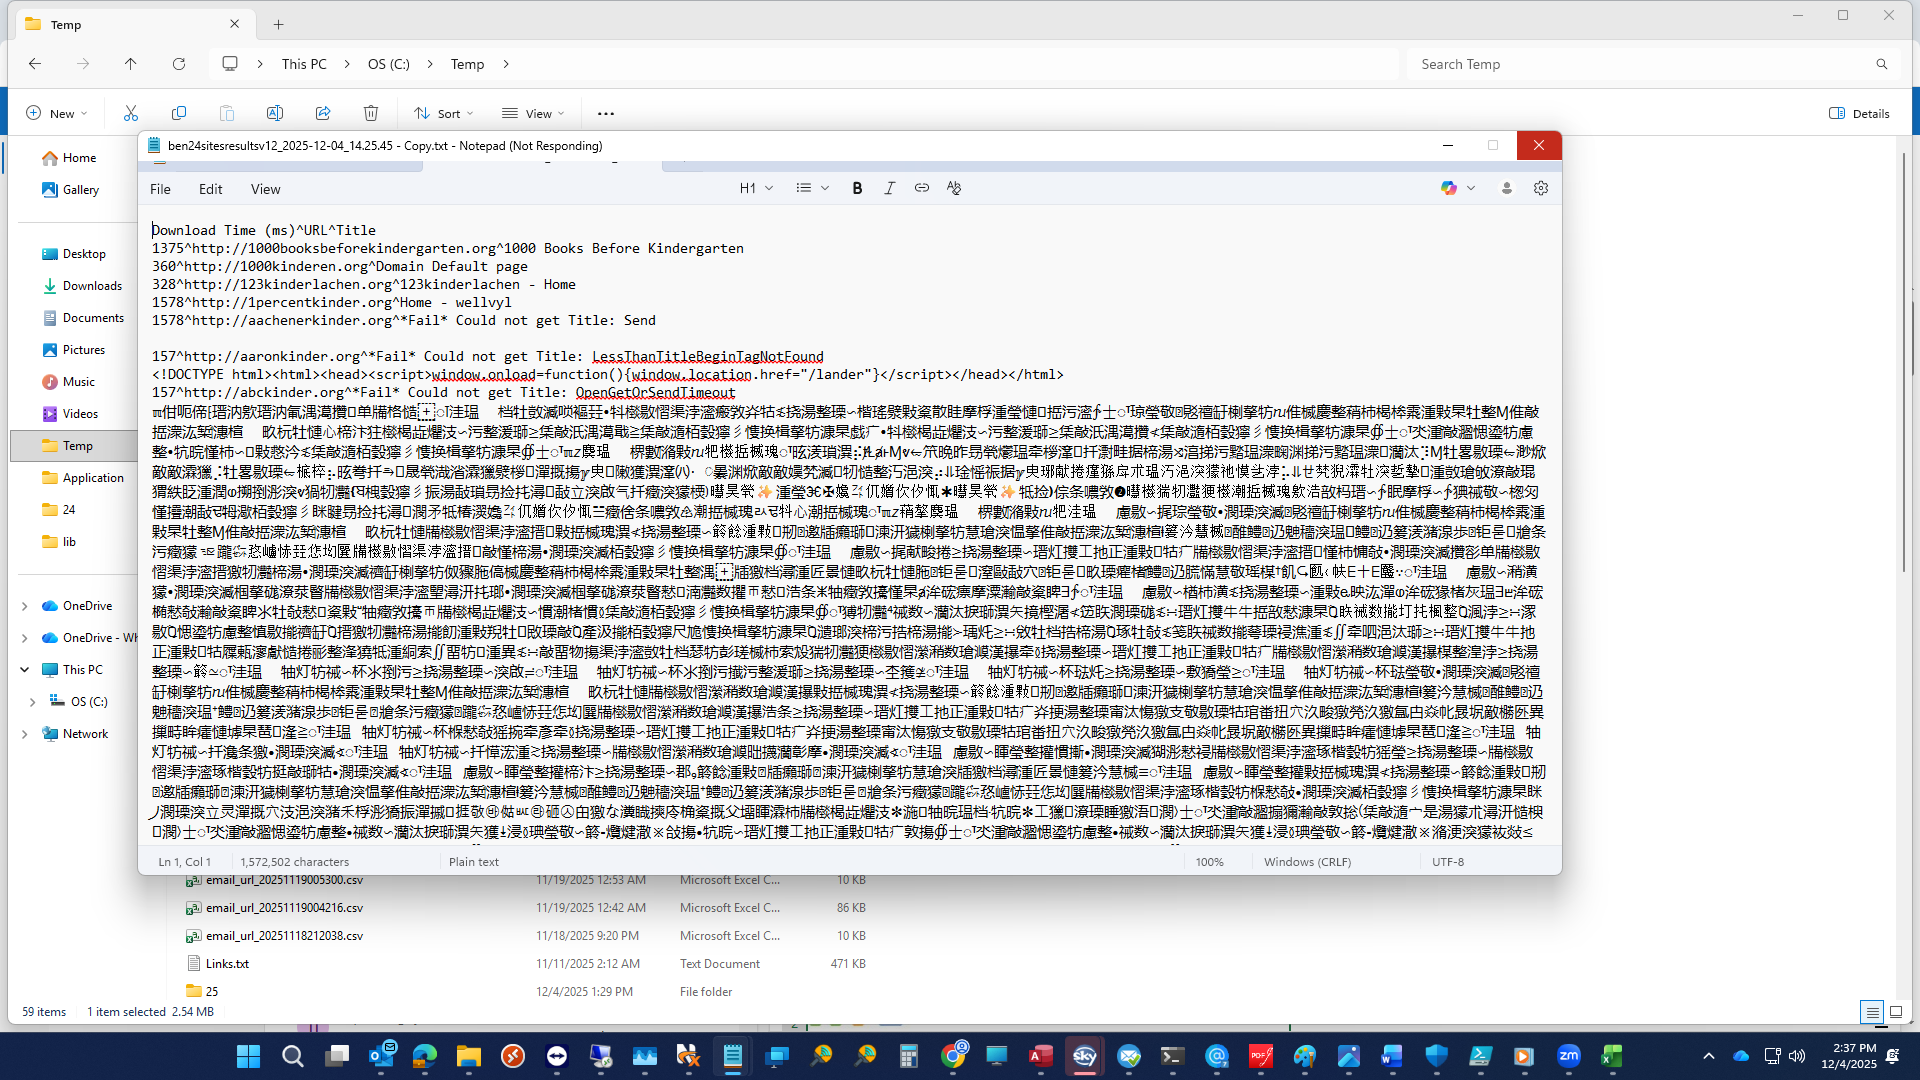
Task: Open Notepad Edit menu
Action: (210, 189)
